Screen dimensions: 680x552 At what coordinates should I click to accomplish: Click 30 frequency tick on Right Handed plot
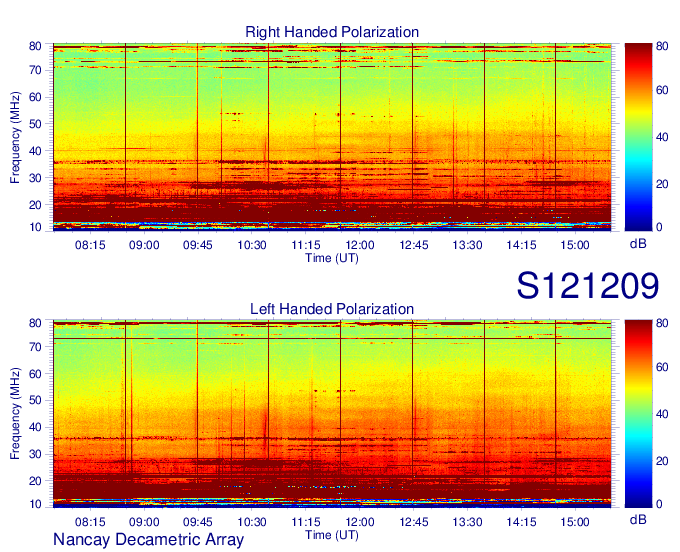pyautogui.click(x=35, y=178)
